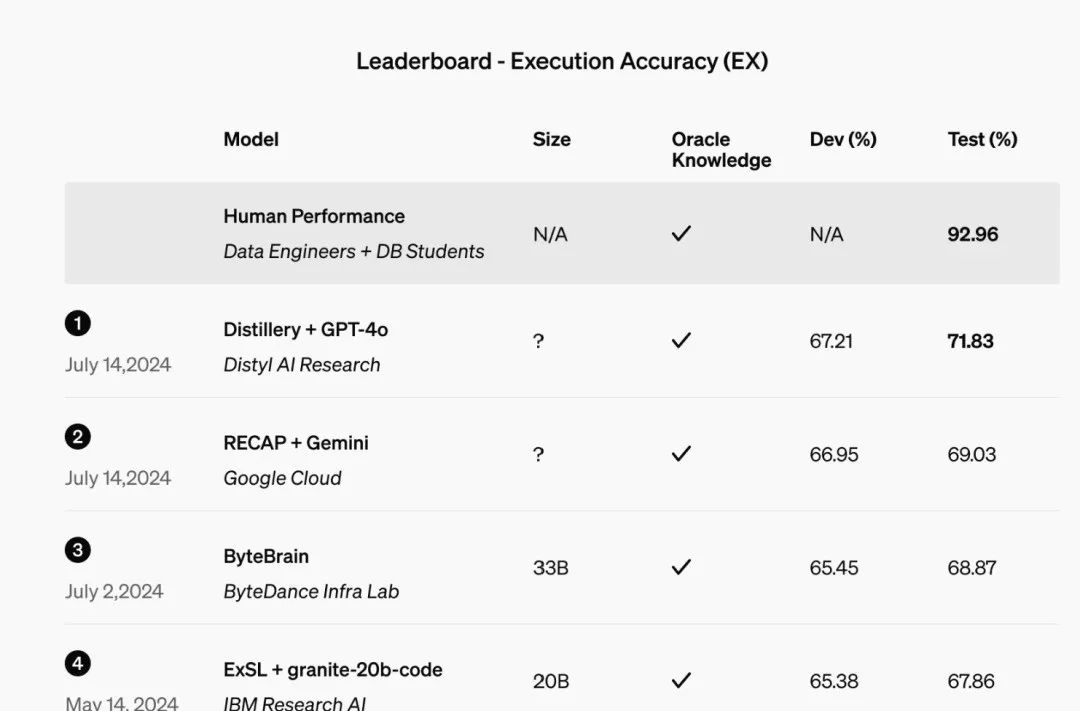This screenshot has width=1080, height=711.
Task: Open the Distillery + GPT-4o model entry
Action: (x=306, y=329)
